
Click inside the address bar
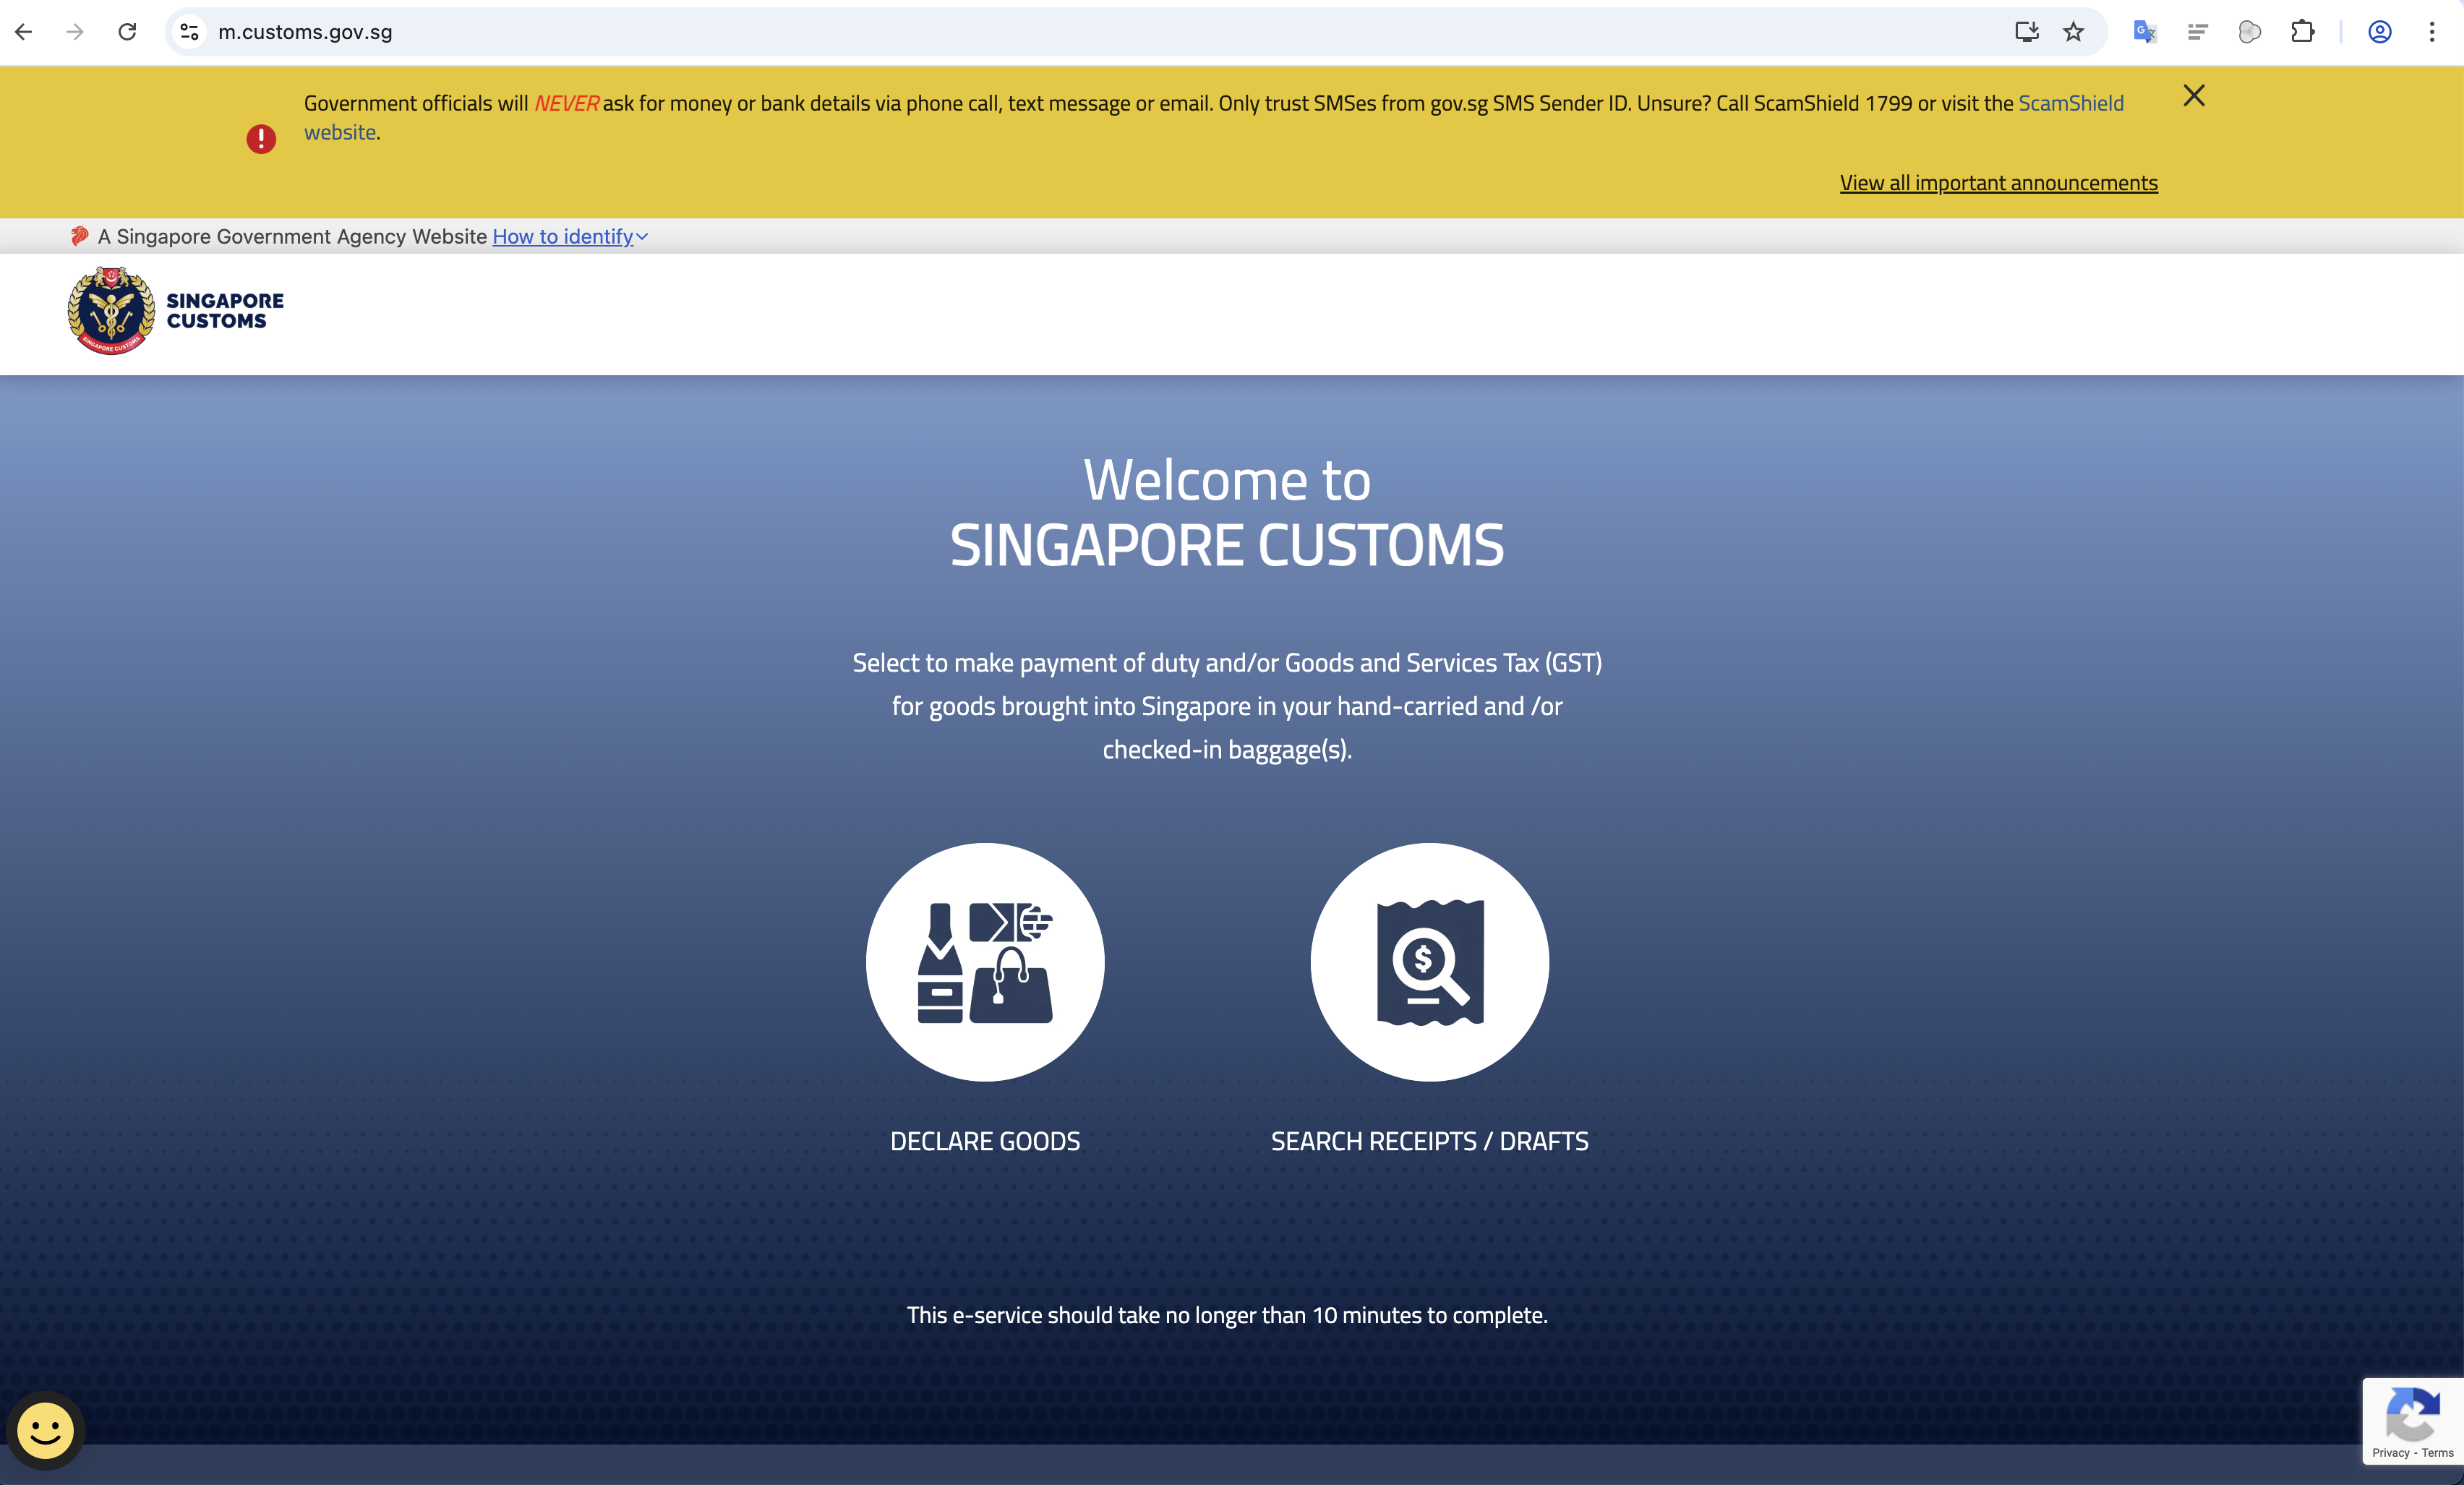coord(700,31)
